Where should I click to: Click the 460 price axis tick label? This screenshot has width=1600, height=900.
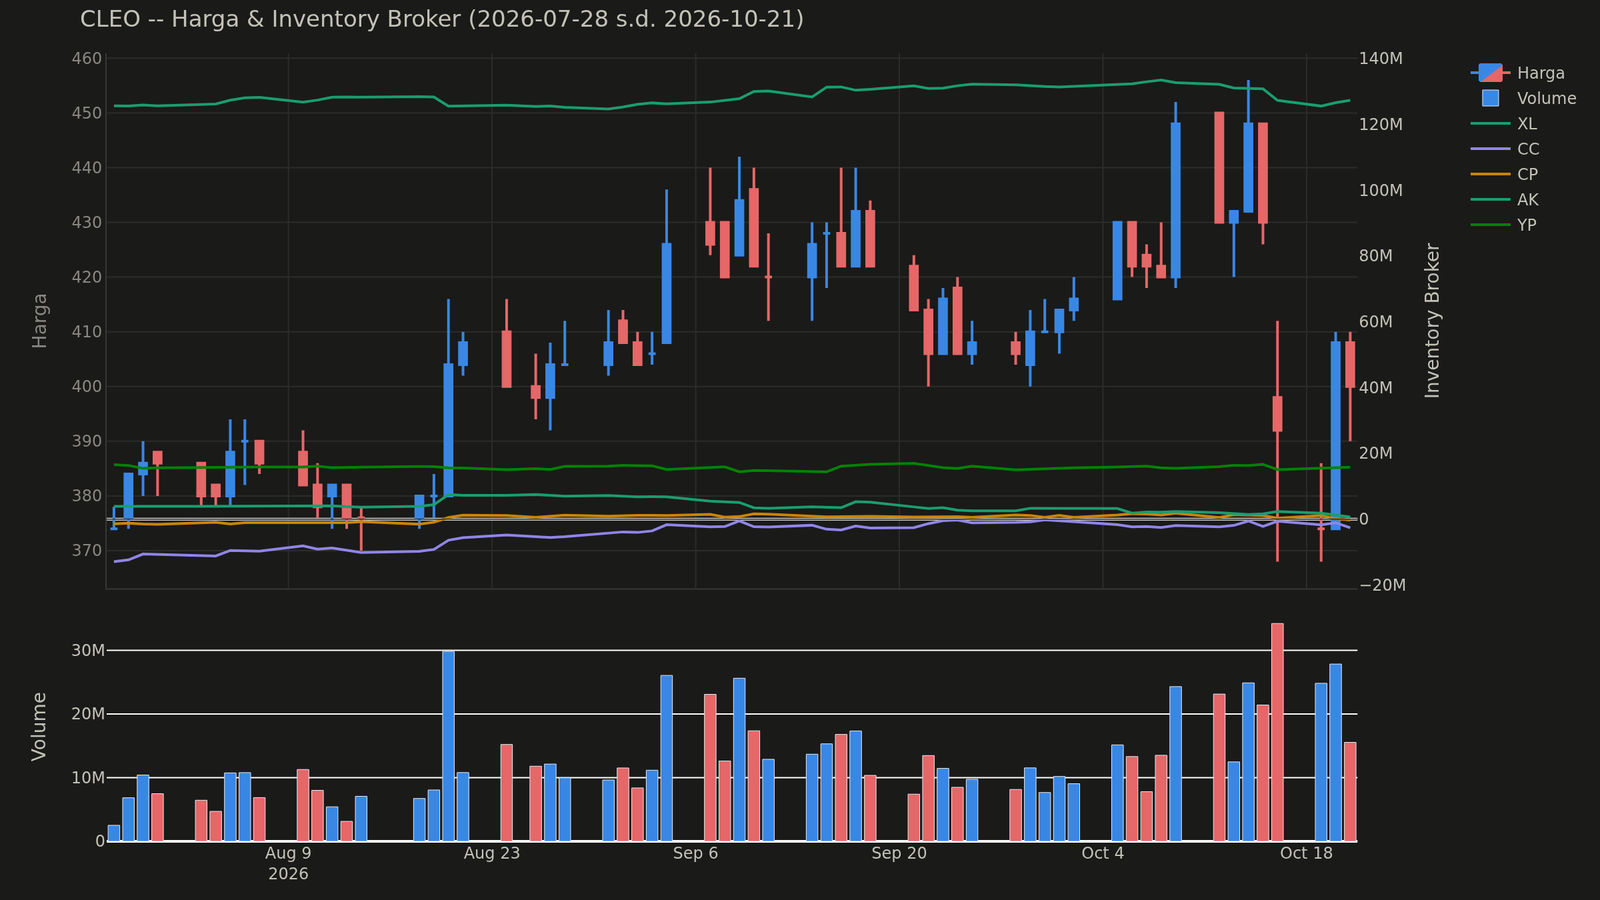(88, 59)
